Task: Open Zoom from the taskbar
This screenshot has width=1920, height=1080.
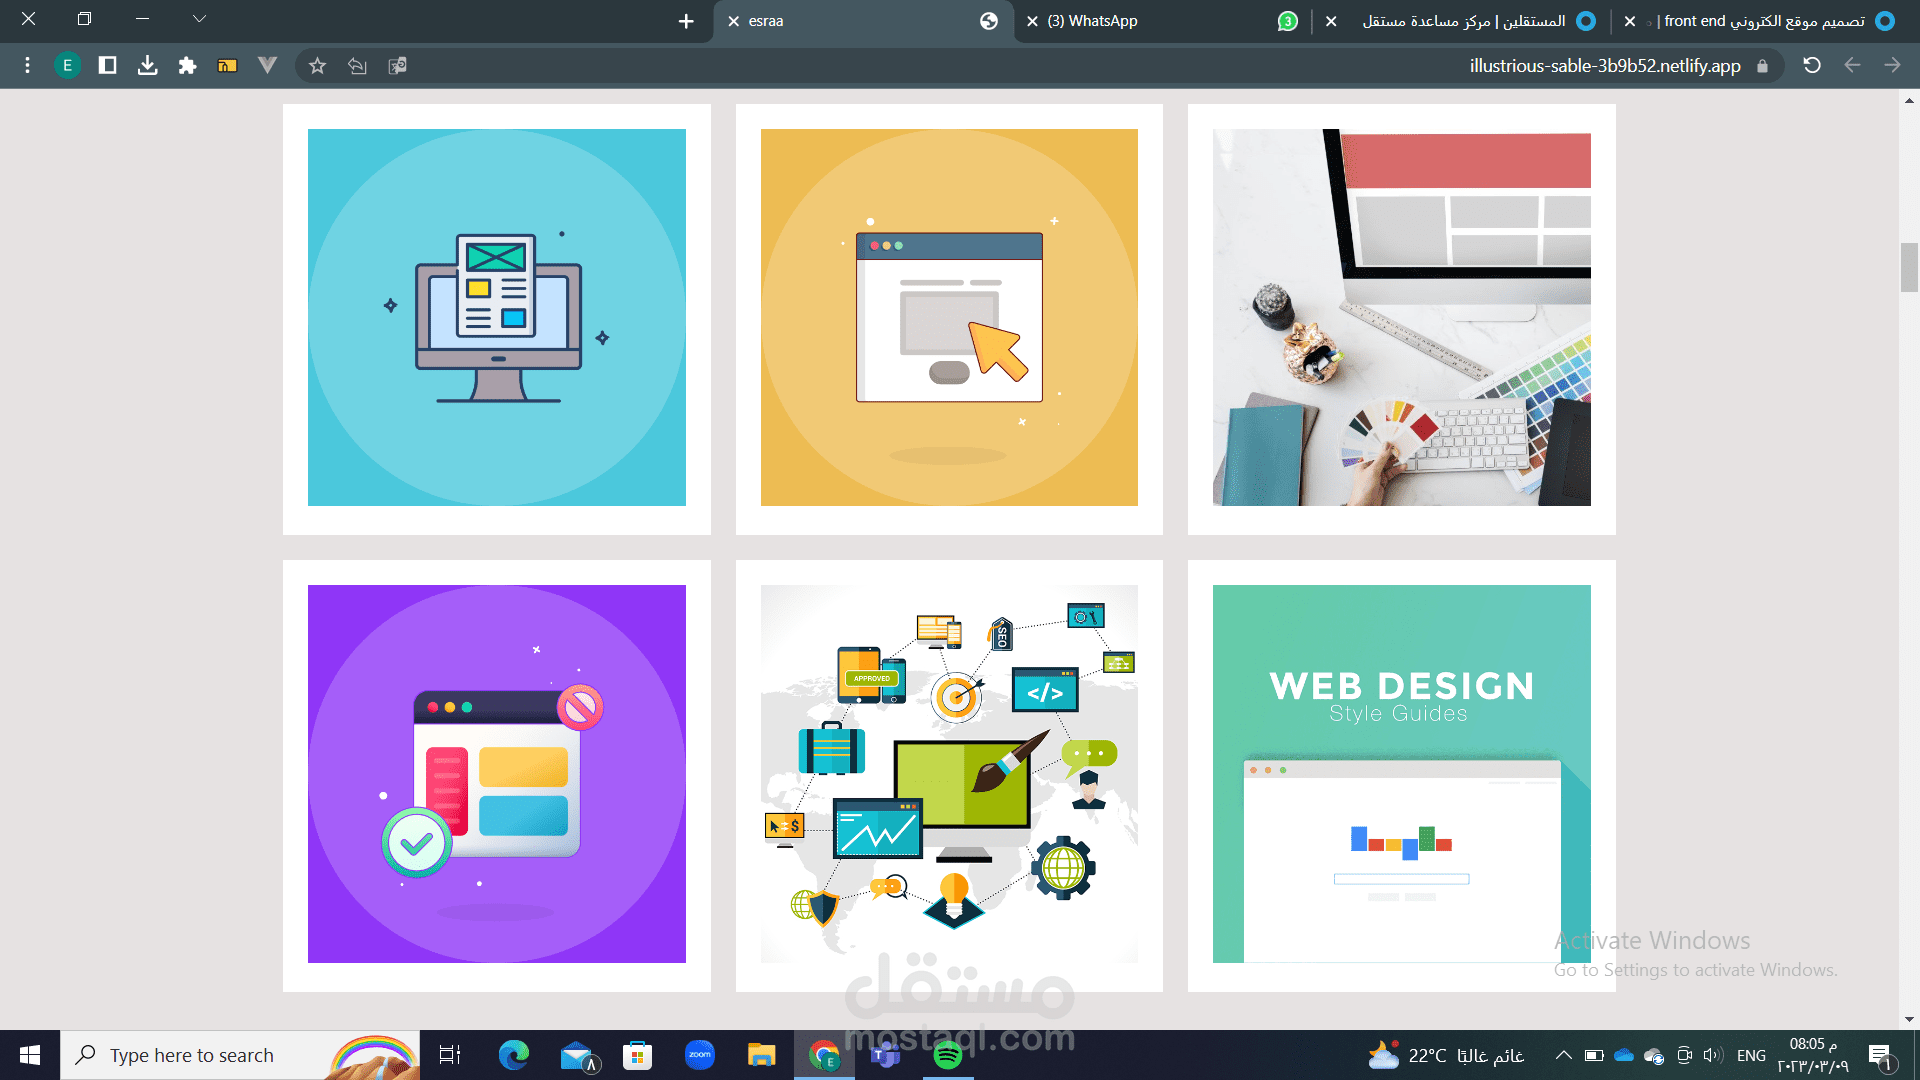Action: (700, 1055)
